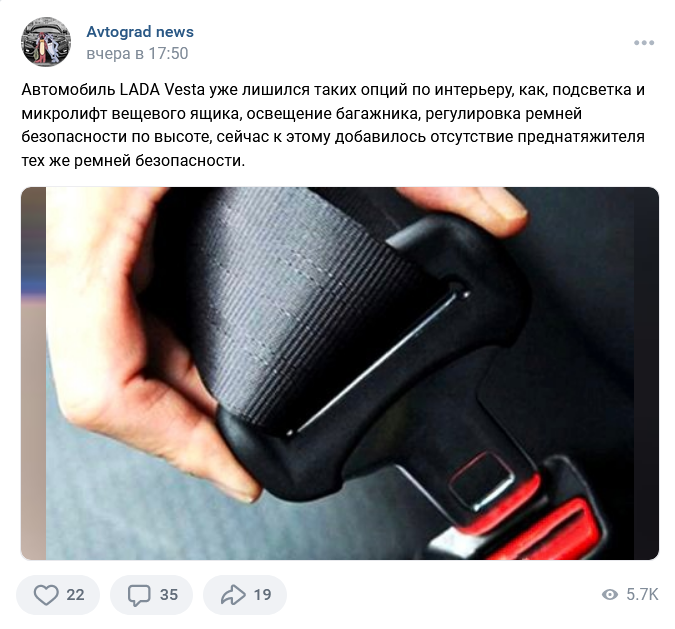Click the last line of post text

point(133,161)
